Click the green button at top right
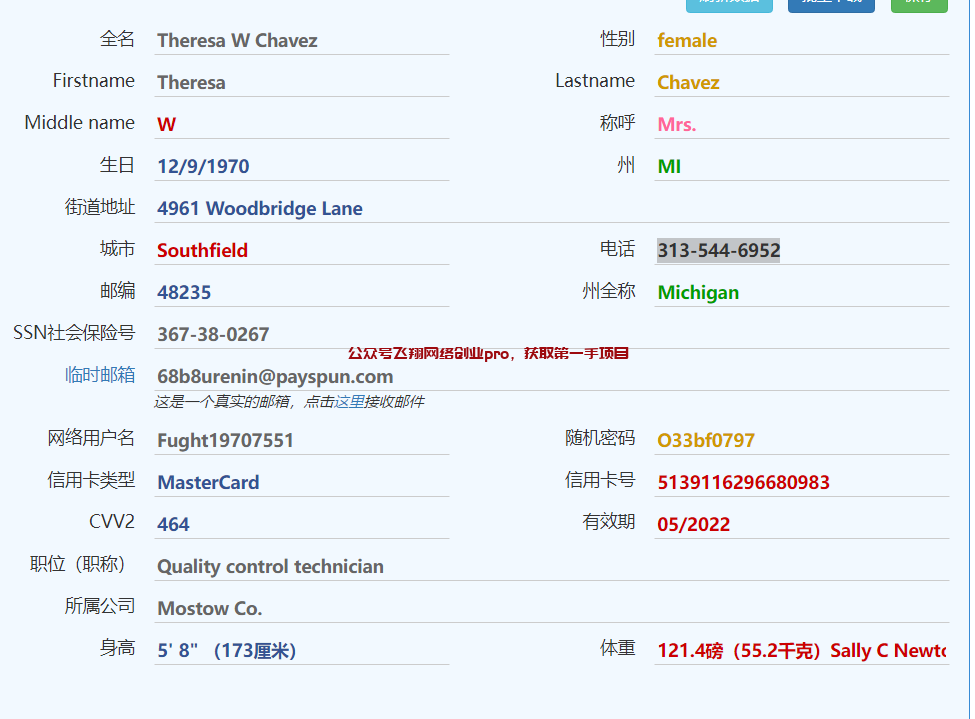The image size is (975, 719). click(x=918, y=5)
